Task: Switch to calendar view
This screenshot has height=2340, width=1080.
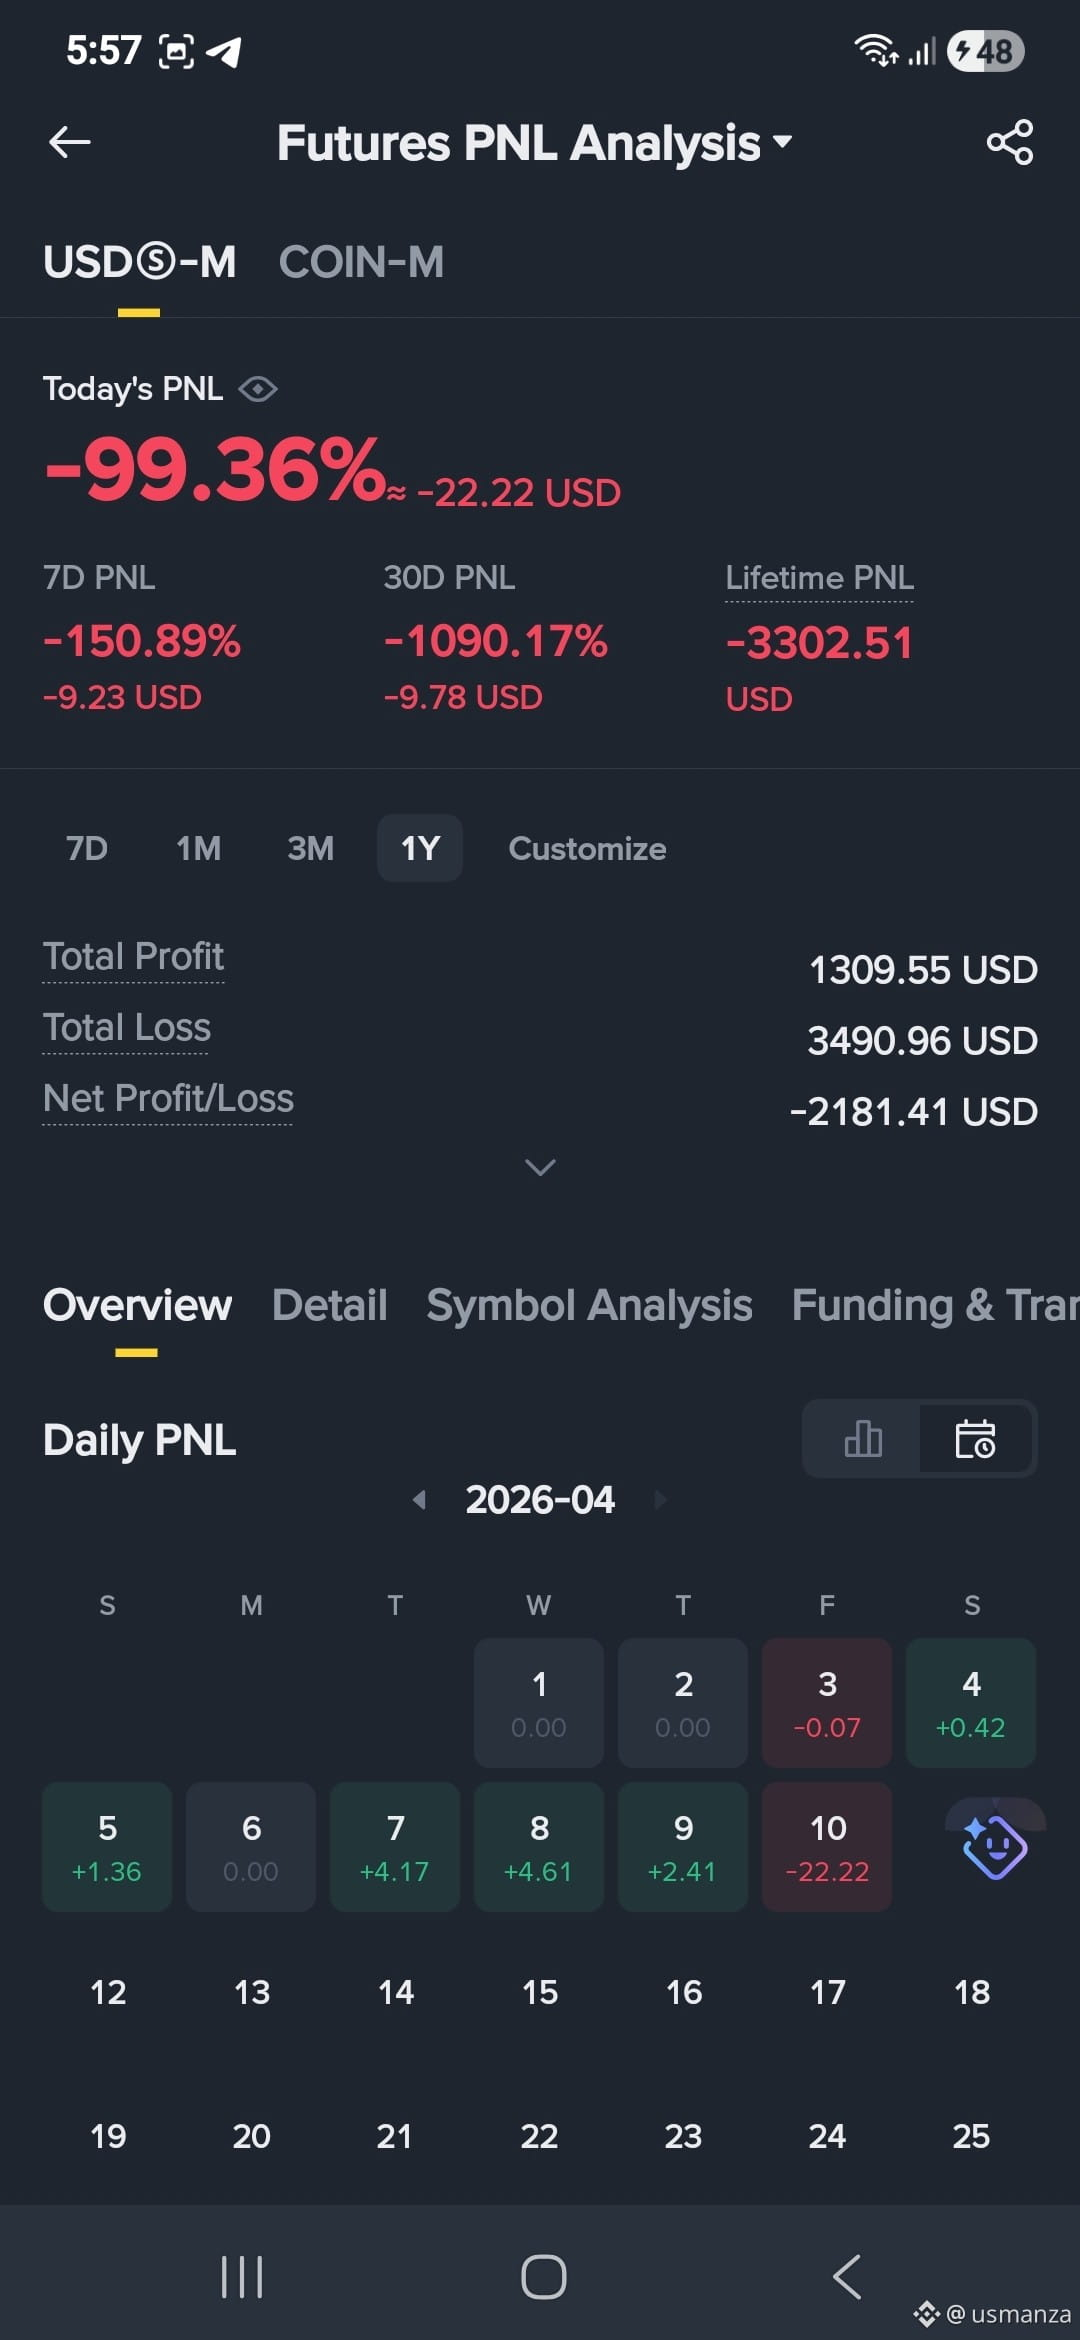Action: pyautogui.click(x=975, y=1439)
